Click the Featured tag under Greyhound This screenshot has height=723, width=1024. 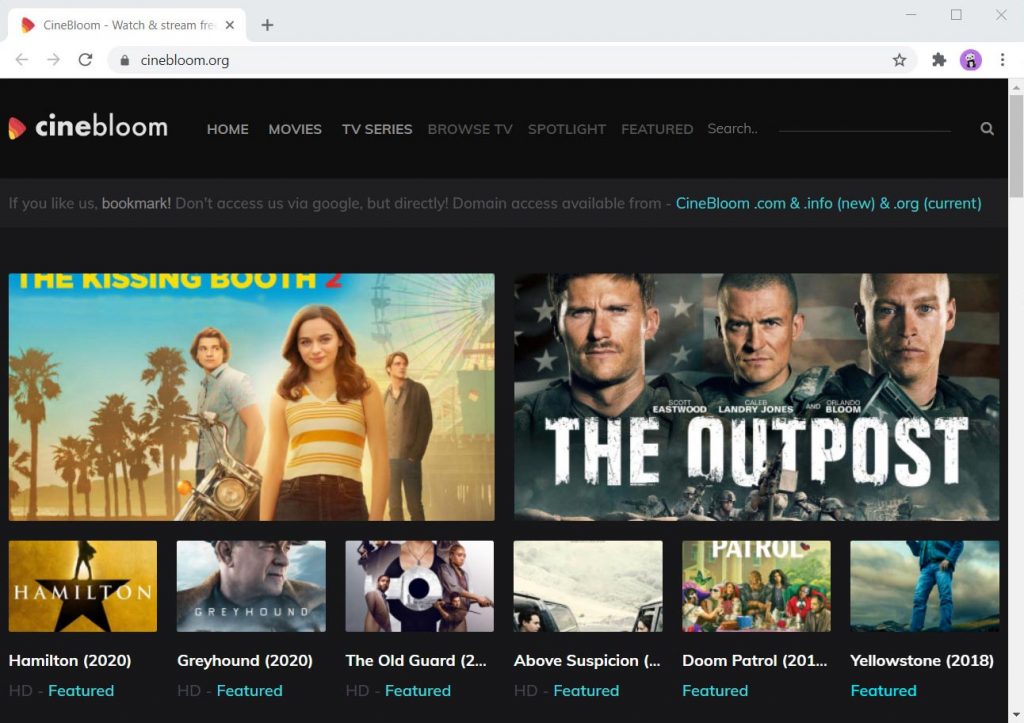[x=249, y=690]
